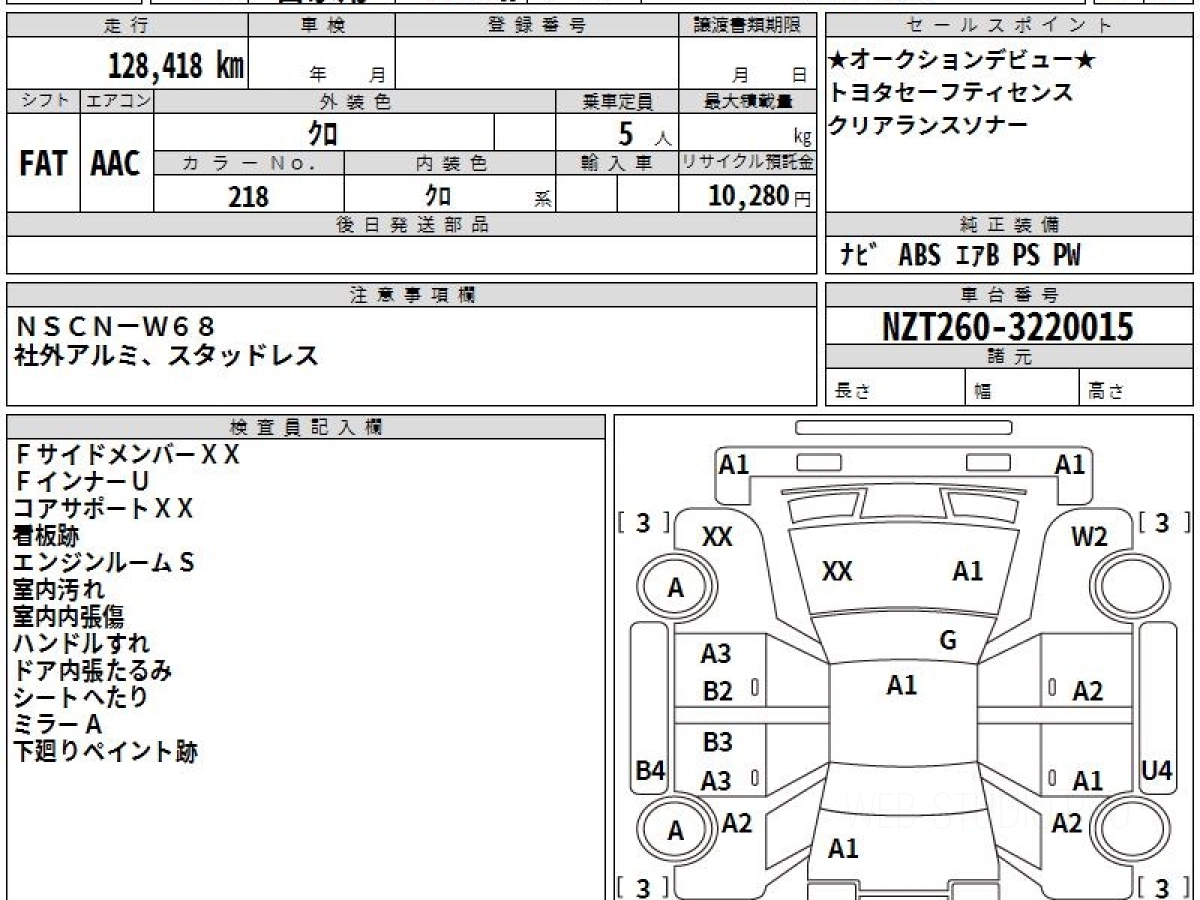
Task: Click the B2 door damage mark
Action: [717, 692]
